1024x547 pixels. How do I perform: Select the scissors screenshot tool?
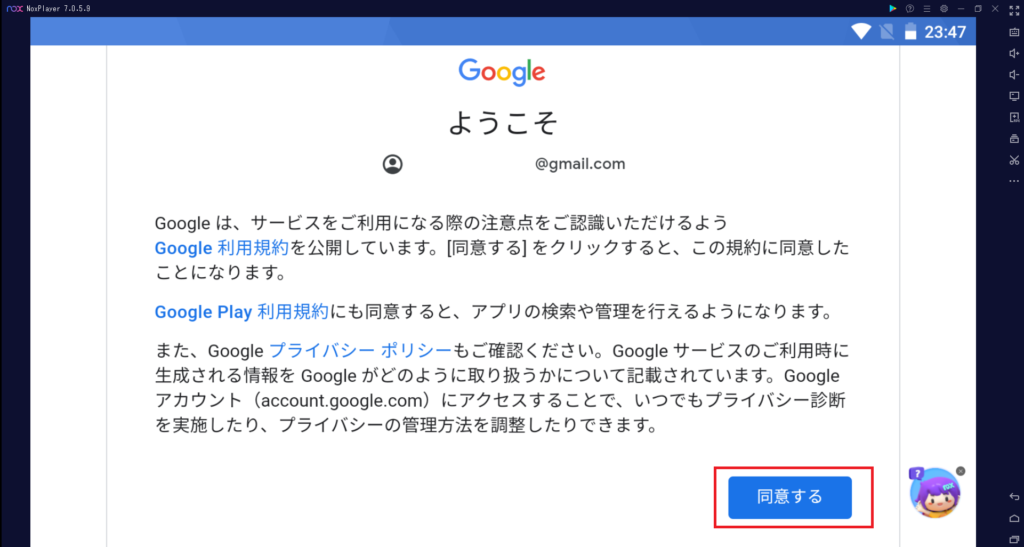pyautogui.click(x=1014, y=160)
